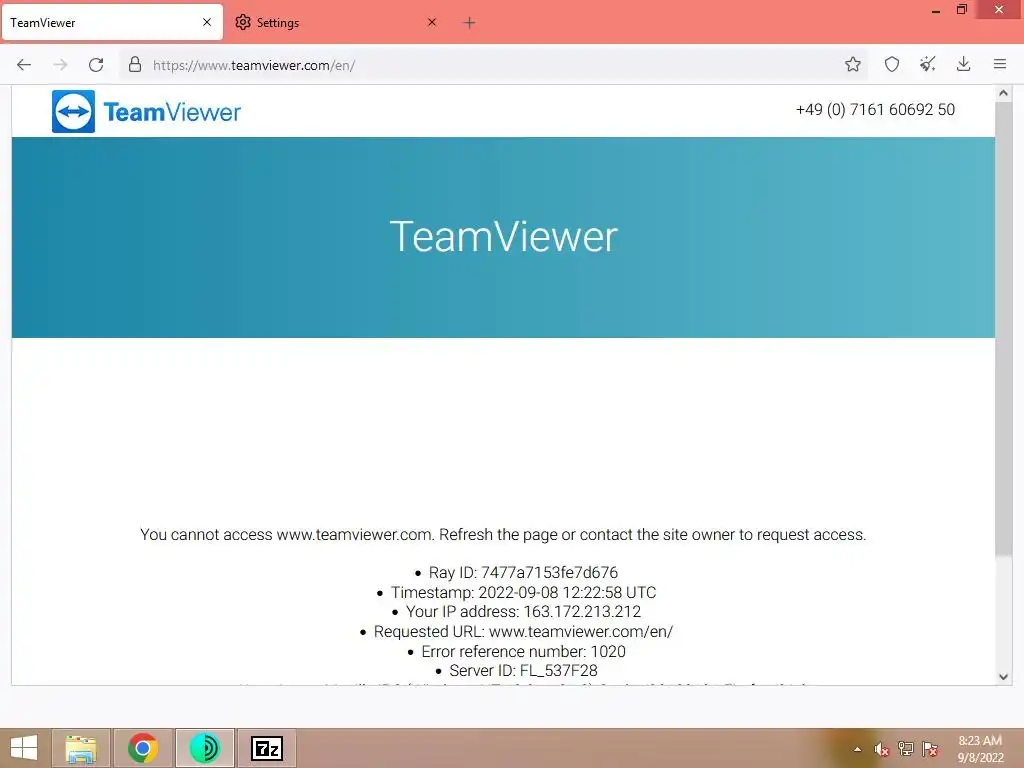1024x768 pixels.
Task: Click the forward navigation arrow
Action: point(60,65)
